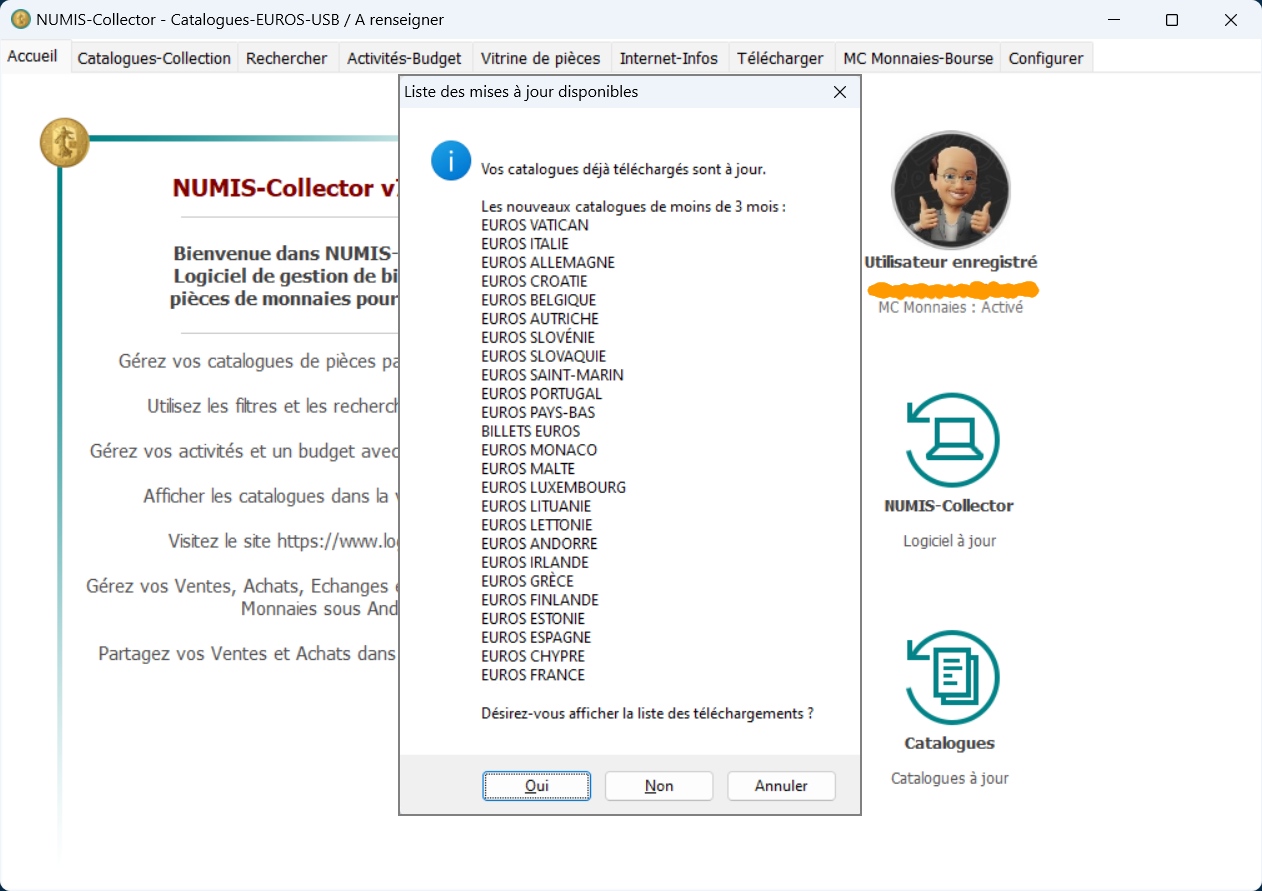Click the 'Catalogues à jour' status text
Screen dimensions: 1262x891
950,778
